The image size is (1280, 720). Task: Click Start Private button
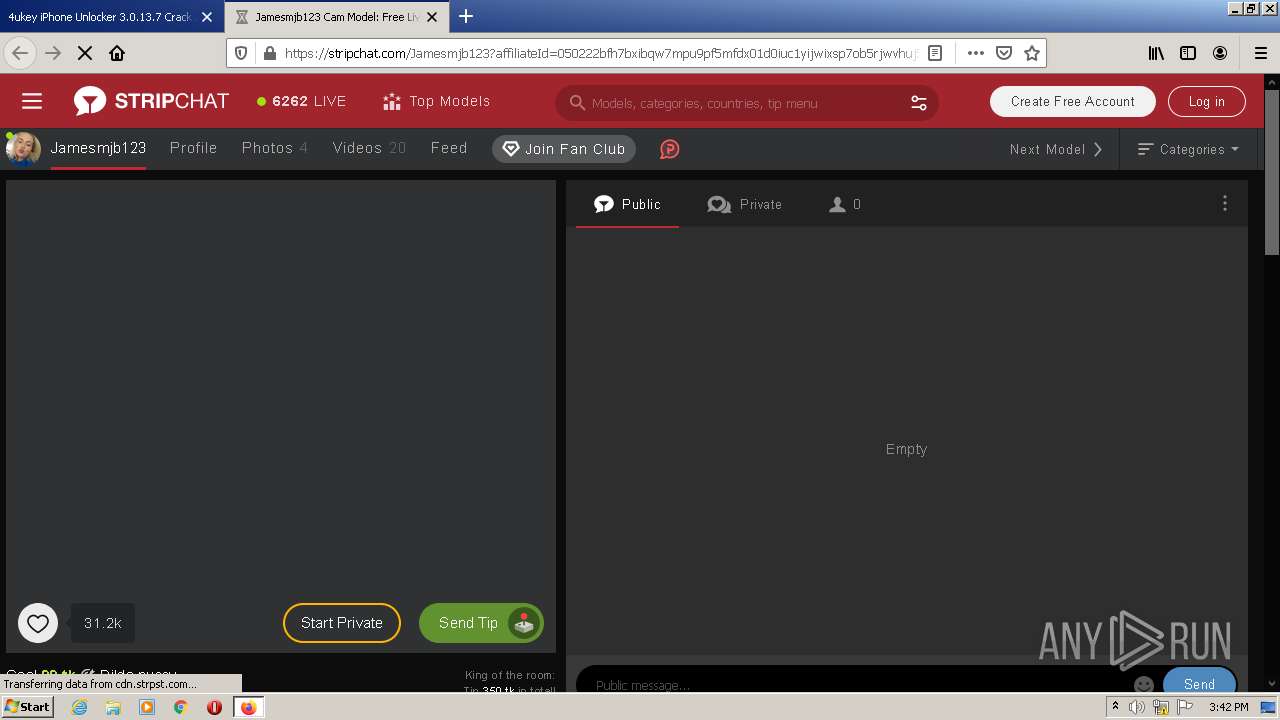point(342,623)
